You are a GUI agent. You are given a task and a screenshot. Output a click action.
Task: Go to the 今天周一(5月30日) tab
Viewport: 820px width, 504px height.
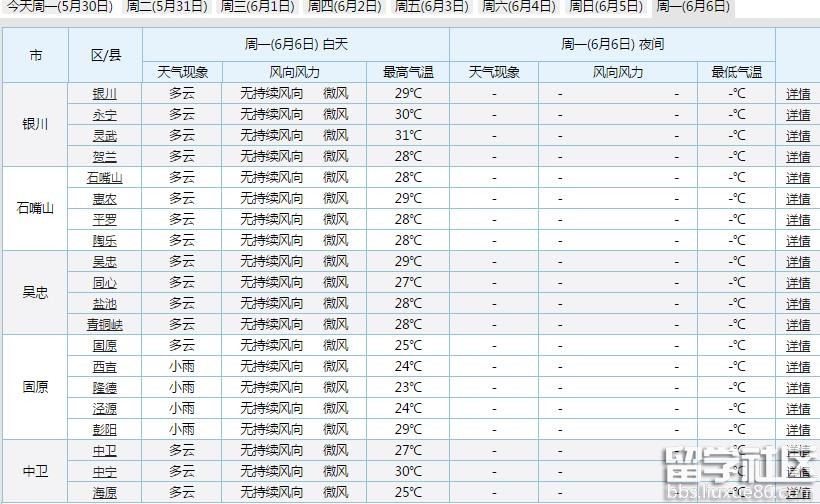click(61, 7)
